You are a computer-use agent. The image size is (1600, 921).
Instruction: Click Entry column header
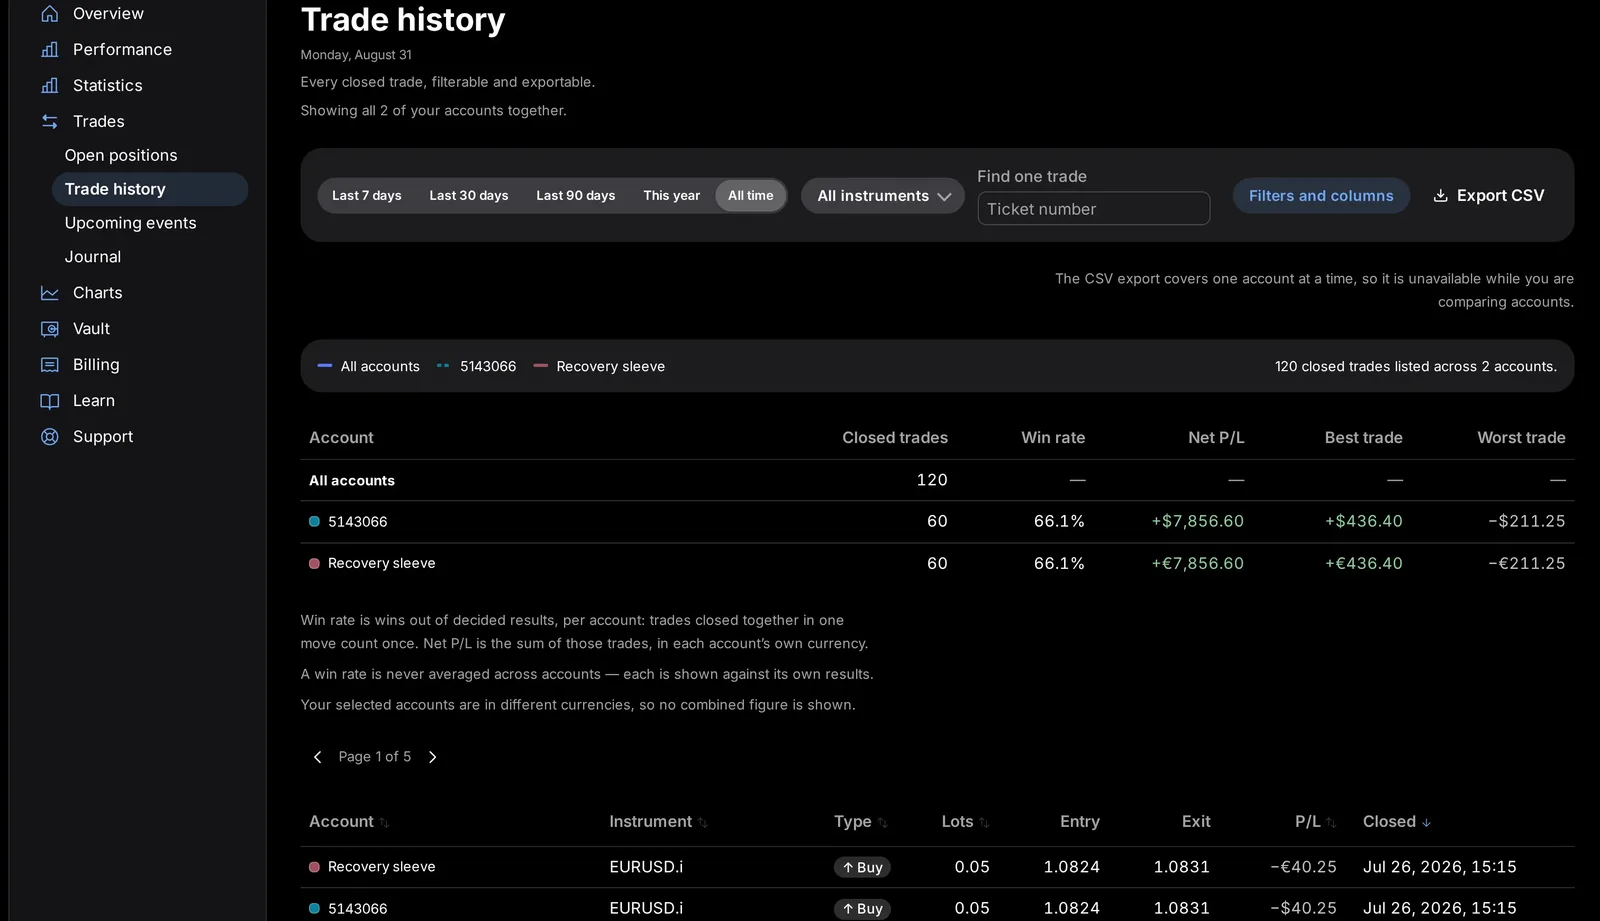(1080, 822)
